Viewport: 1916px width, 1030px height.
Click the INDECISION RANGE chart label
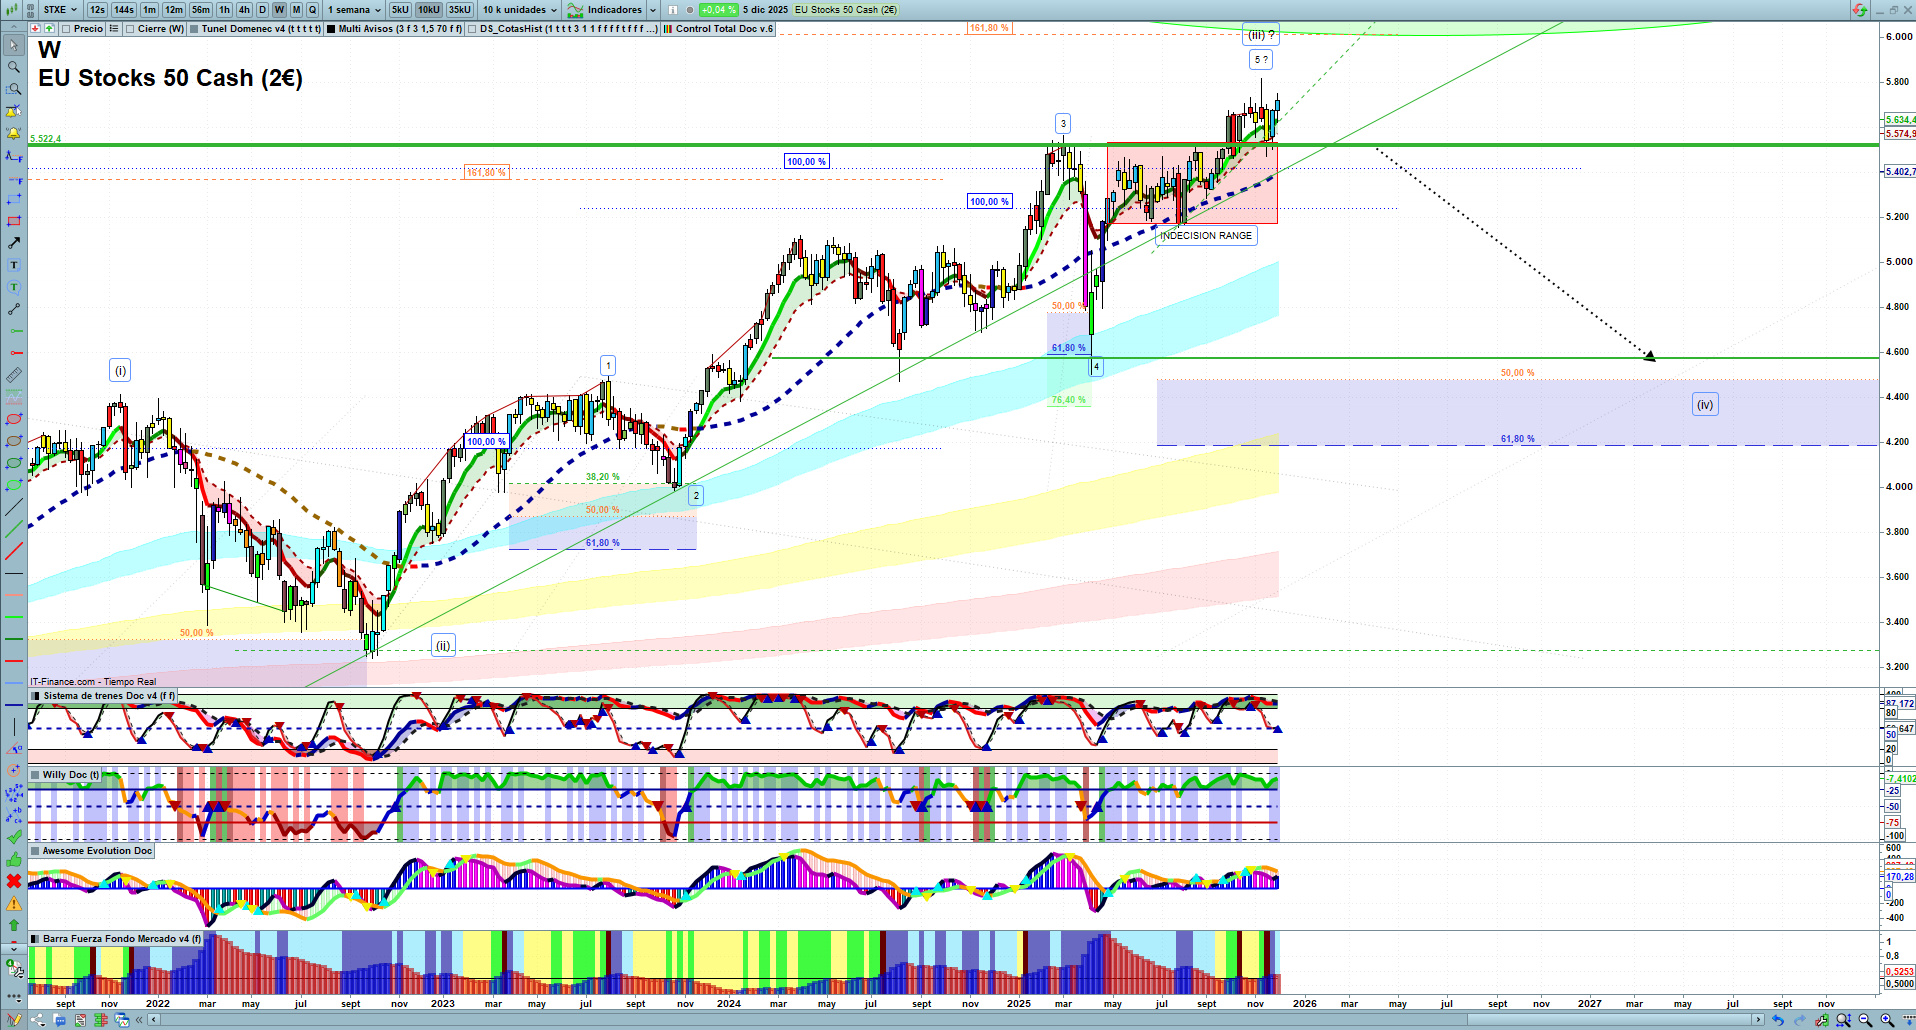pyautogui.click(x=1206, y=236)
